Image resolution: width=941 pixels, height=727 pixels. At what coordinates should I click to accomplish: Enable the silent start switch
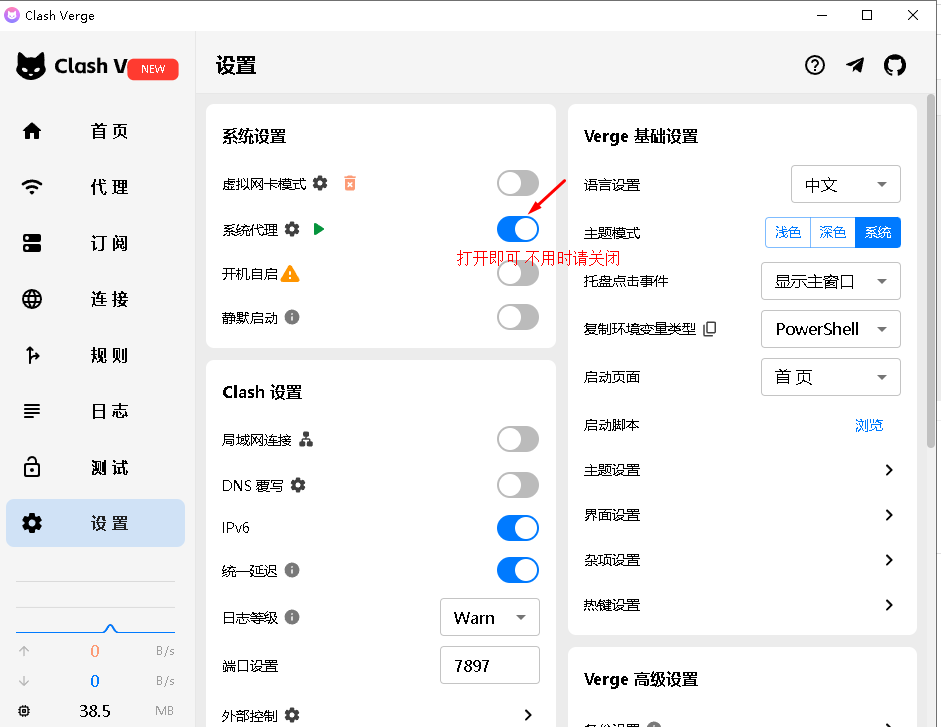pos(517,317)
